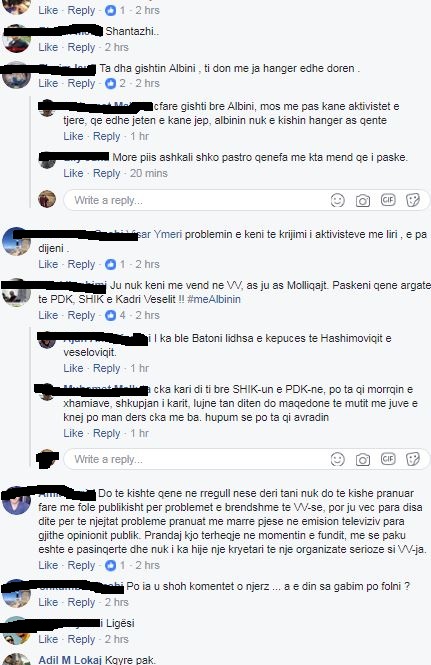431x665 pixels.
Task: Open sticker picker in second reply box
Action: point(413,459)
